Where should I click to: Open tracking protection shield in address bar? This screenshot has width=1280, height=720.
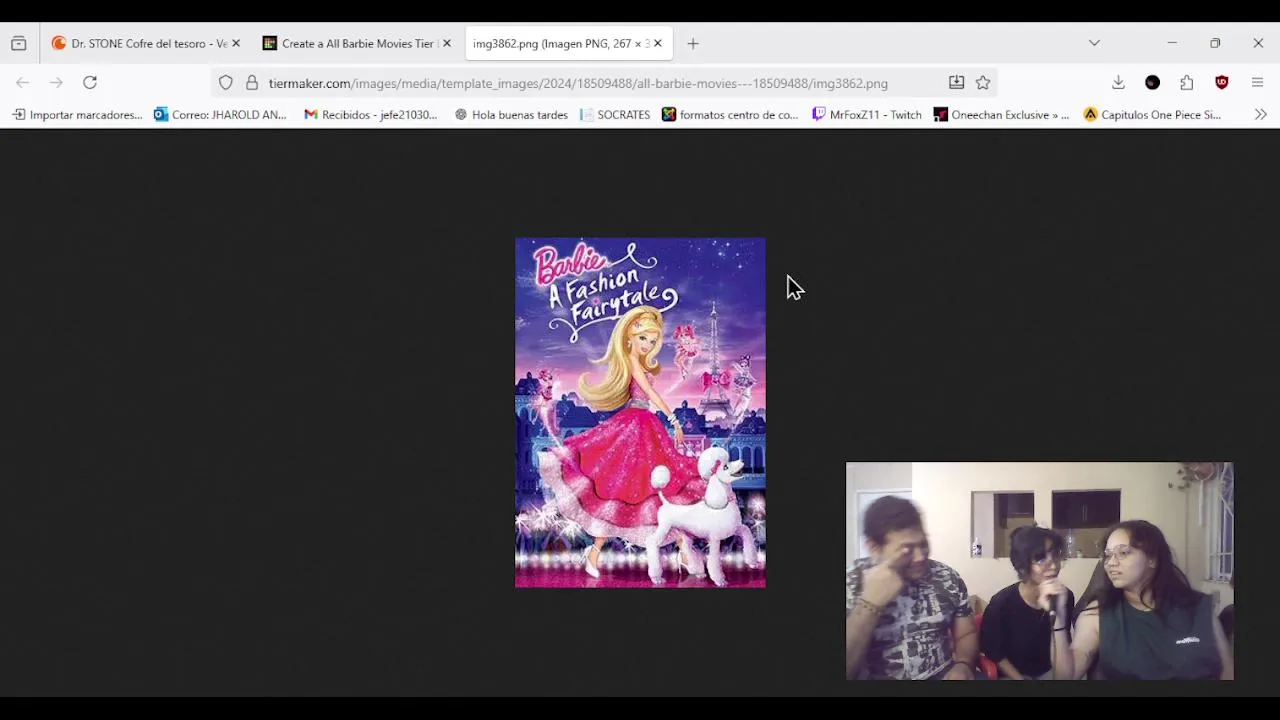pyautogui.click(x=226, y=83)
